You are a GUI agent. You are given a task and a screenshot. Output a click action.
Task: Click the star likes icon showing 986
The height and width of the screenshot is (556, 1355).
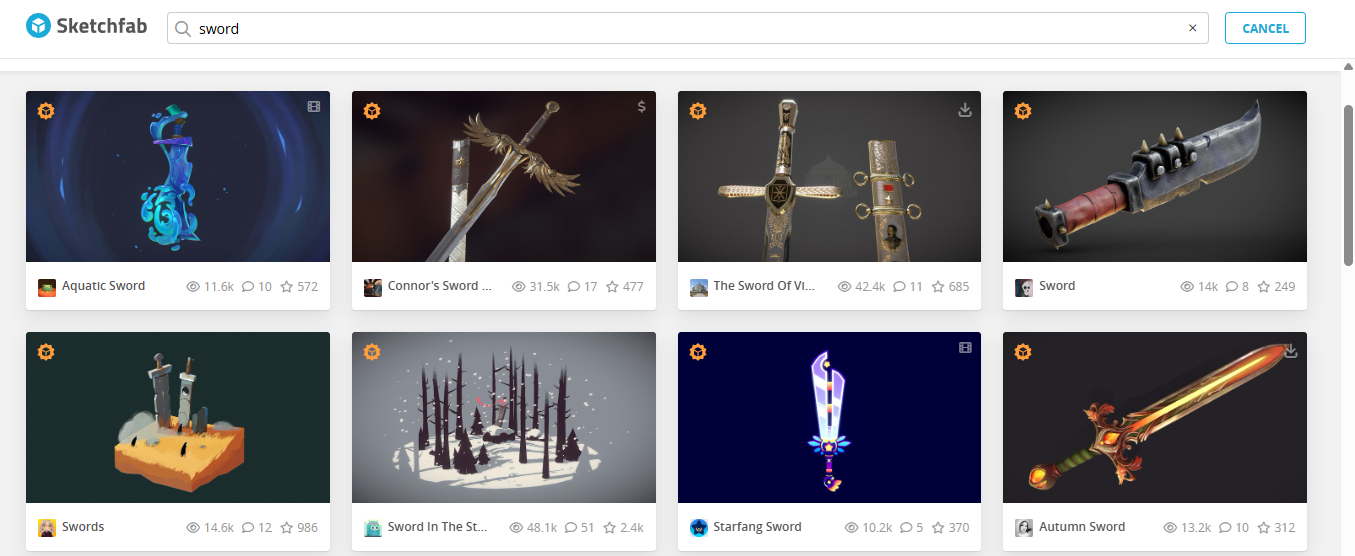286,528
